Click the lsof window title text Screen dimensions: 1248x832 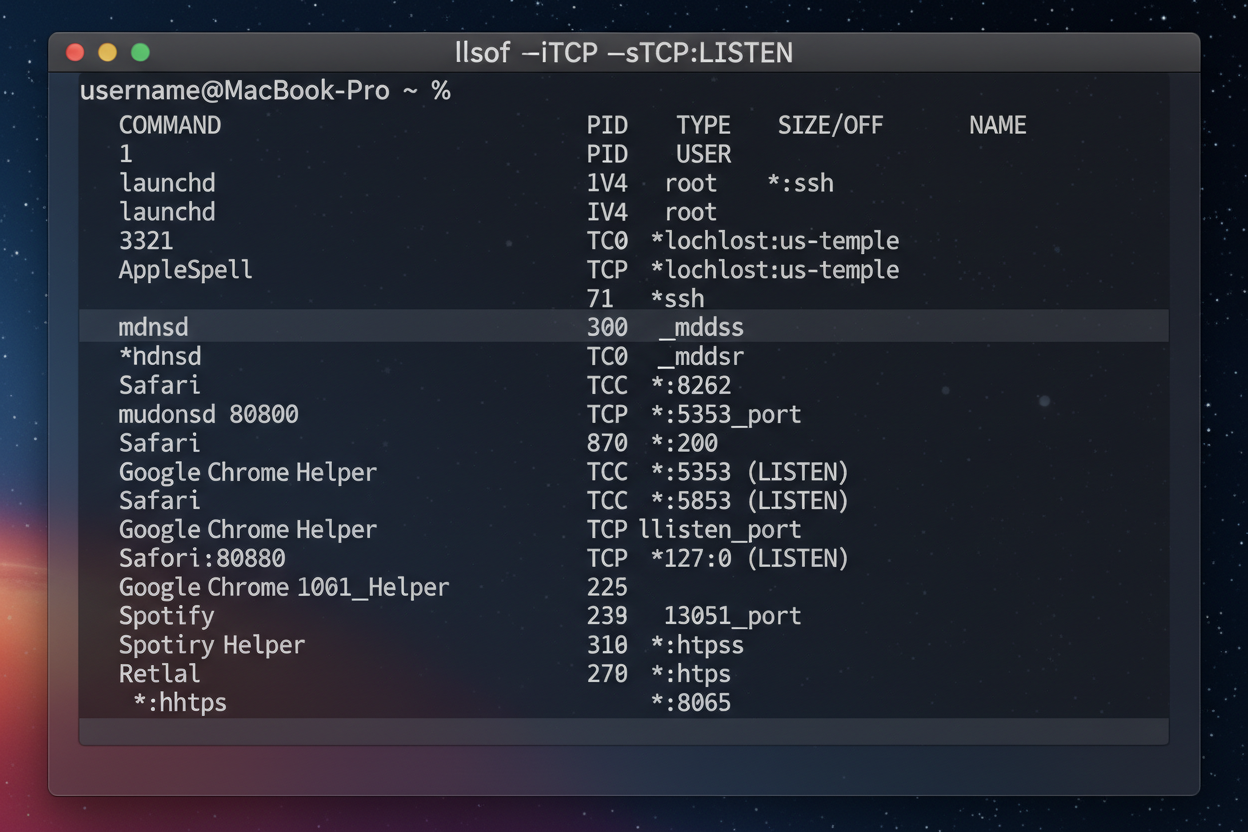coord(623,52)
